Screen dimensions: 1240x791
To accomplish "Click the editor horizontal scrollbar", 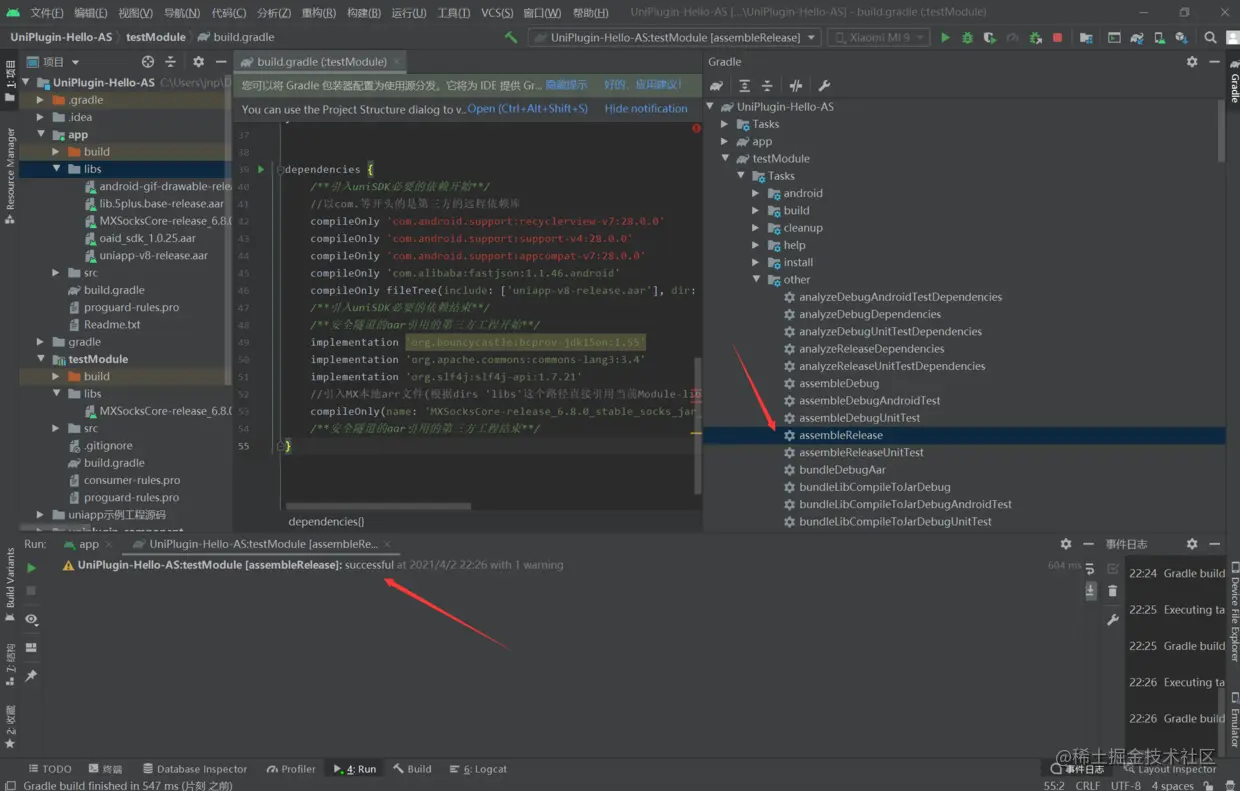I will [x=379, y=506].
